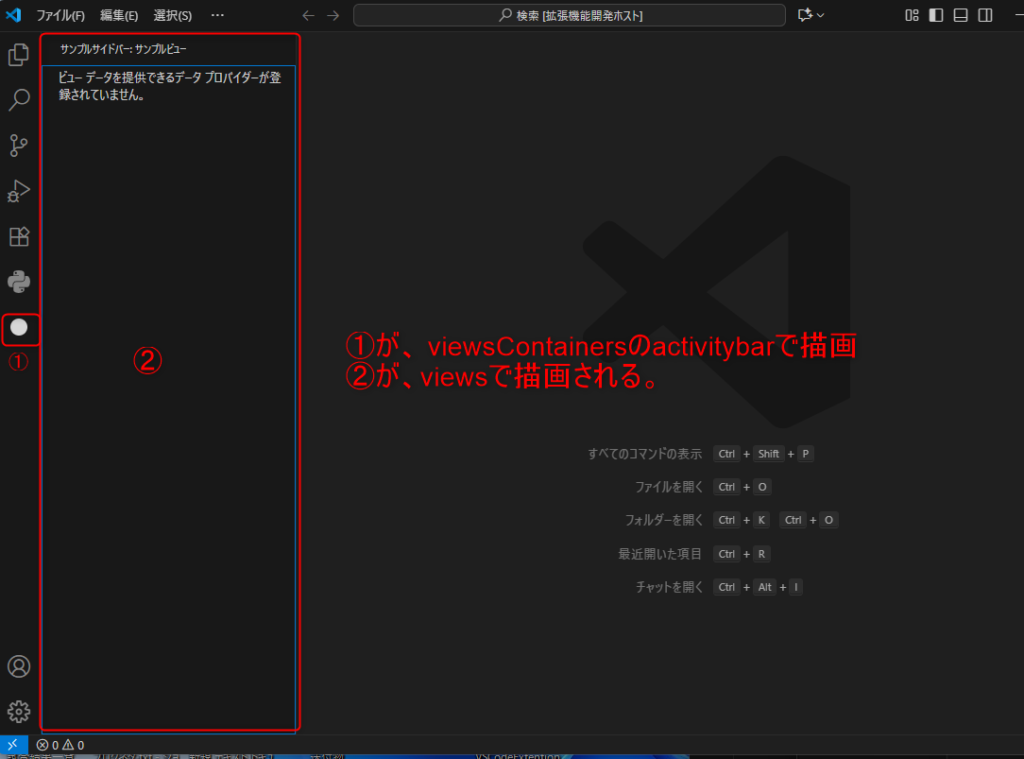This screenshot has width=1024, height=759.
Task: Open the Run and Debug view
Action: [x=18, y=191]
